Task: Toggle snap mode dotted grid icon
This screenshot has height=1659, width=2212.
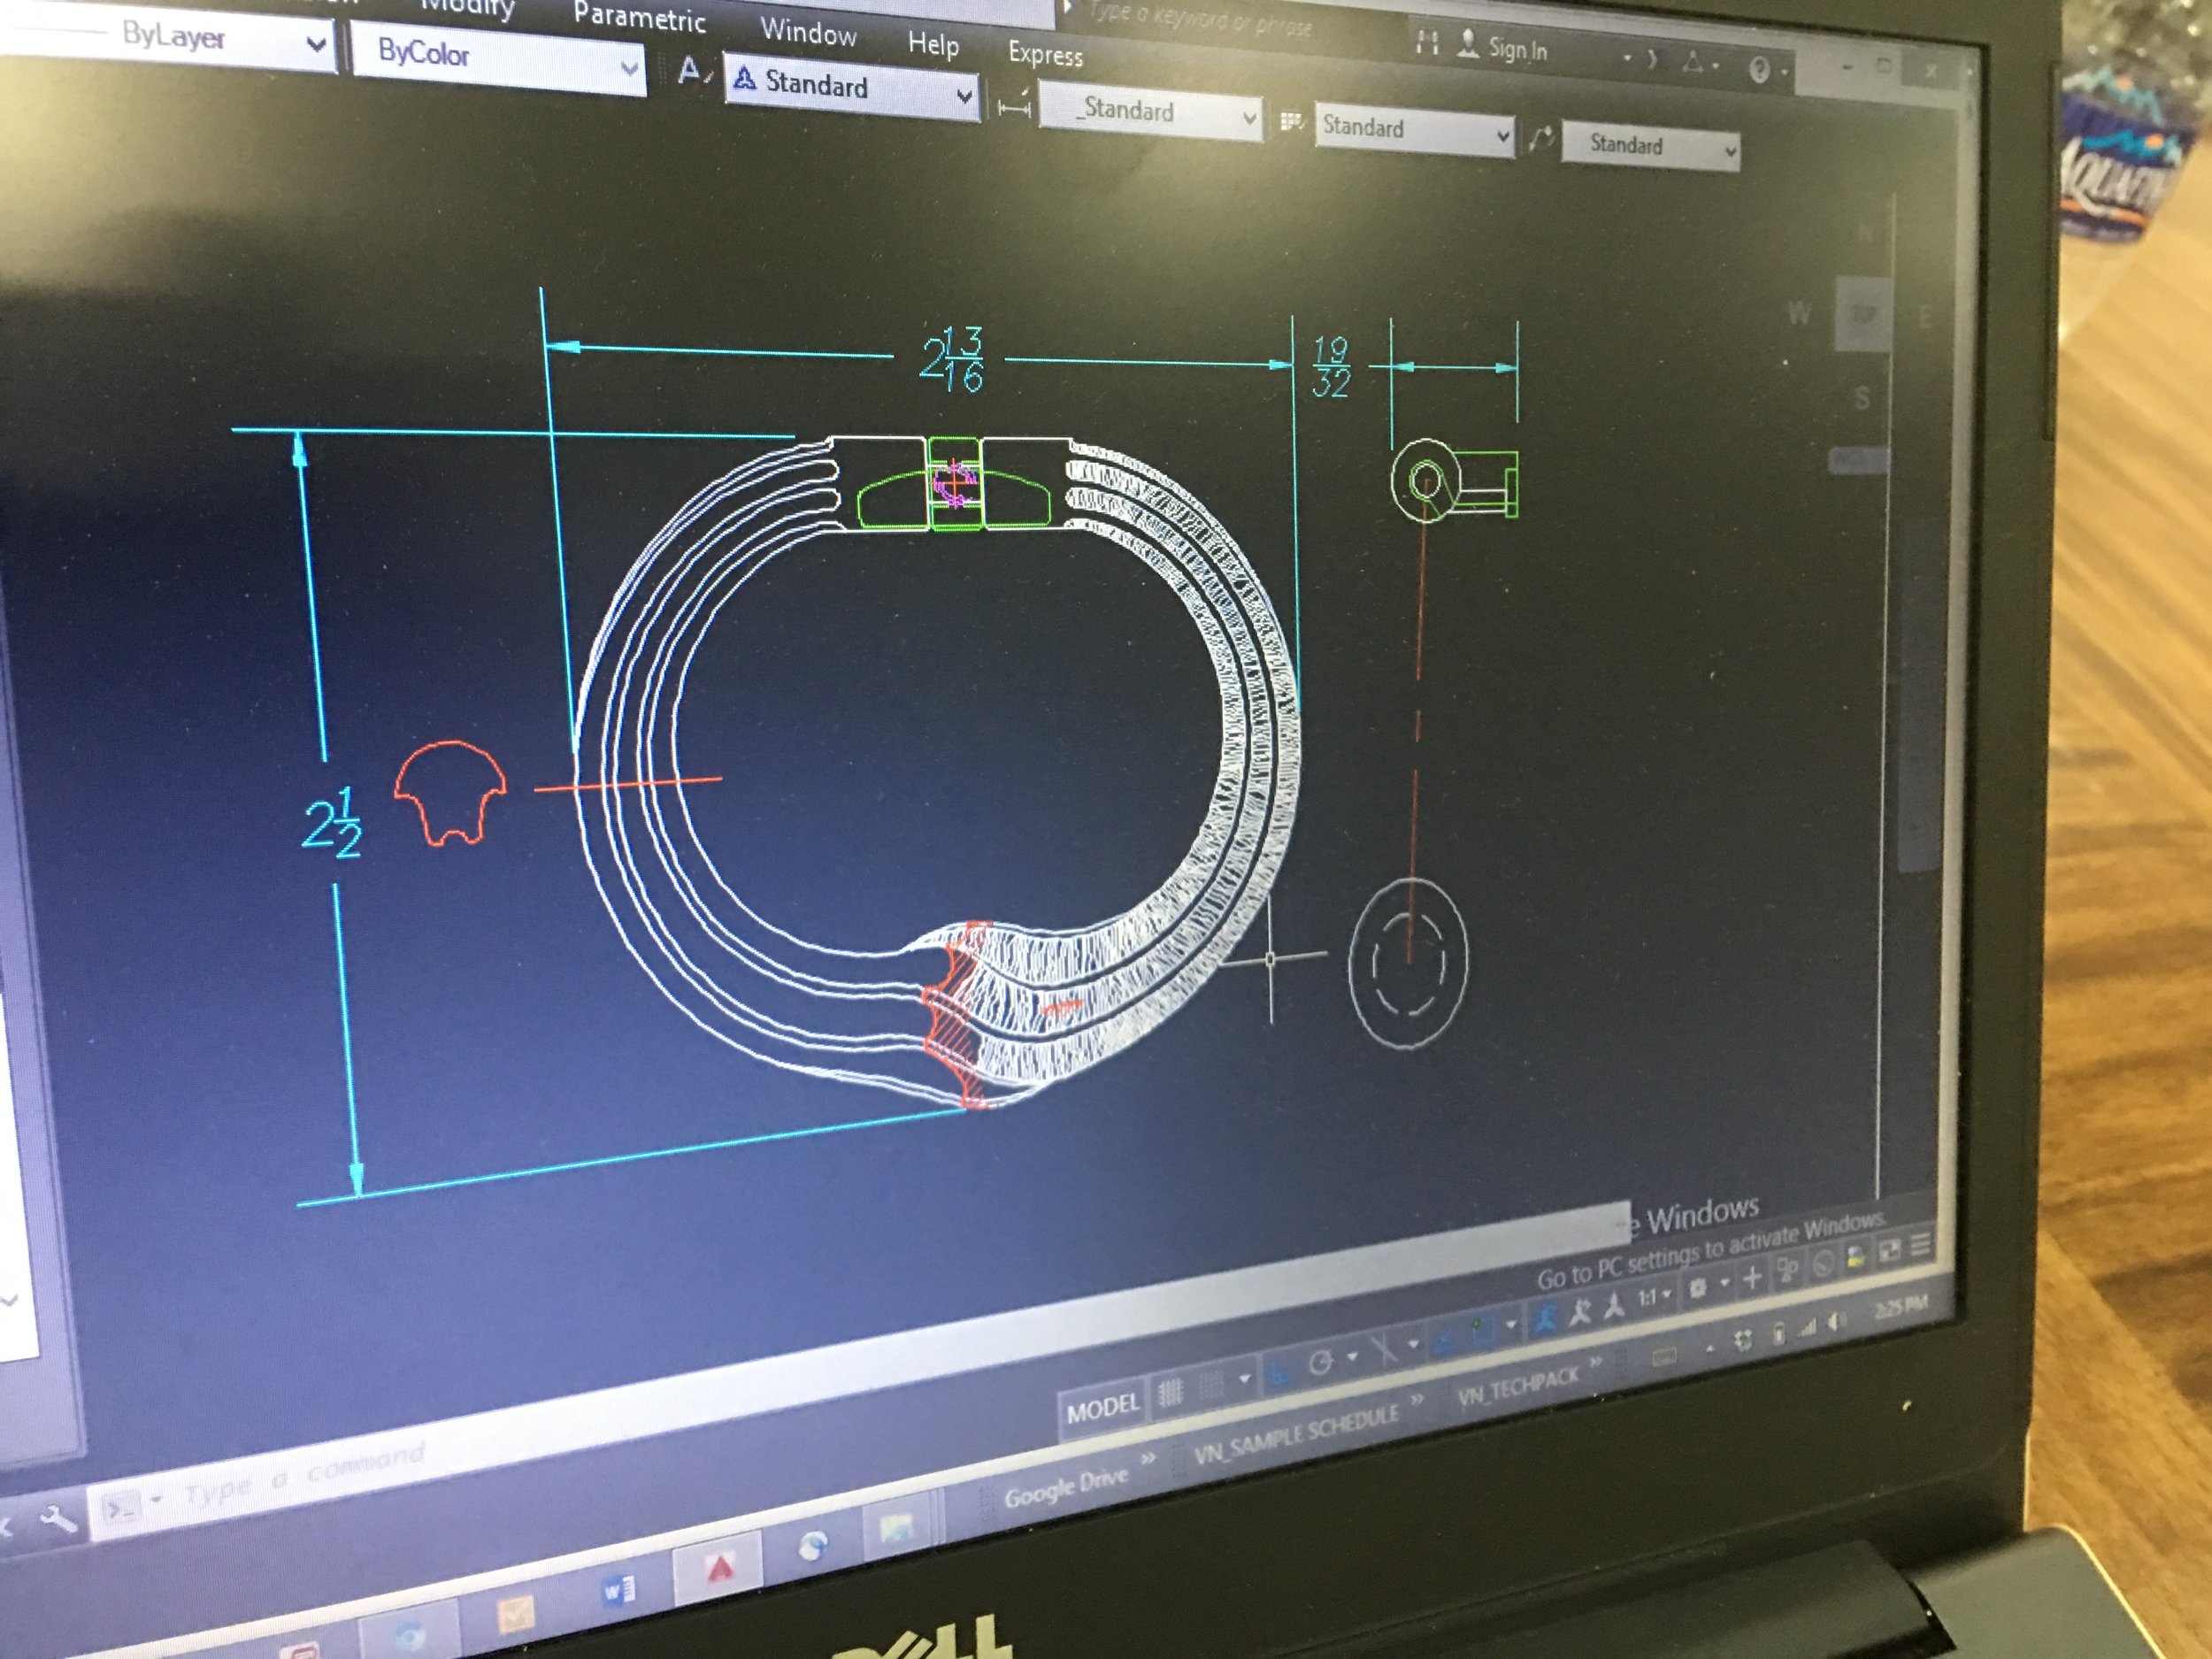Action: 1211,1384
